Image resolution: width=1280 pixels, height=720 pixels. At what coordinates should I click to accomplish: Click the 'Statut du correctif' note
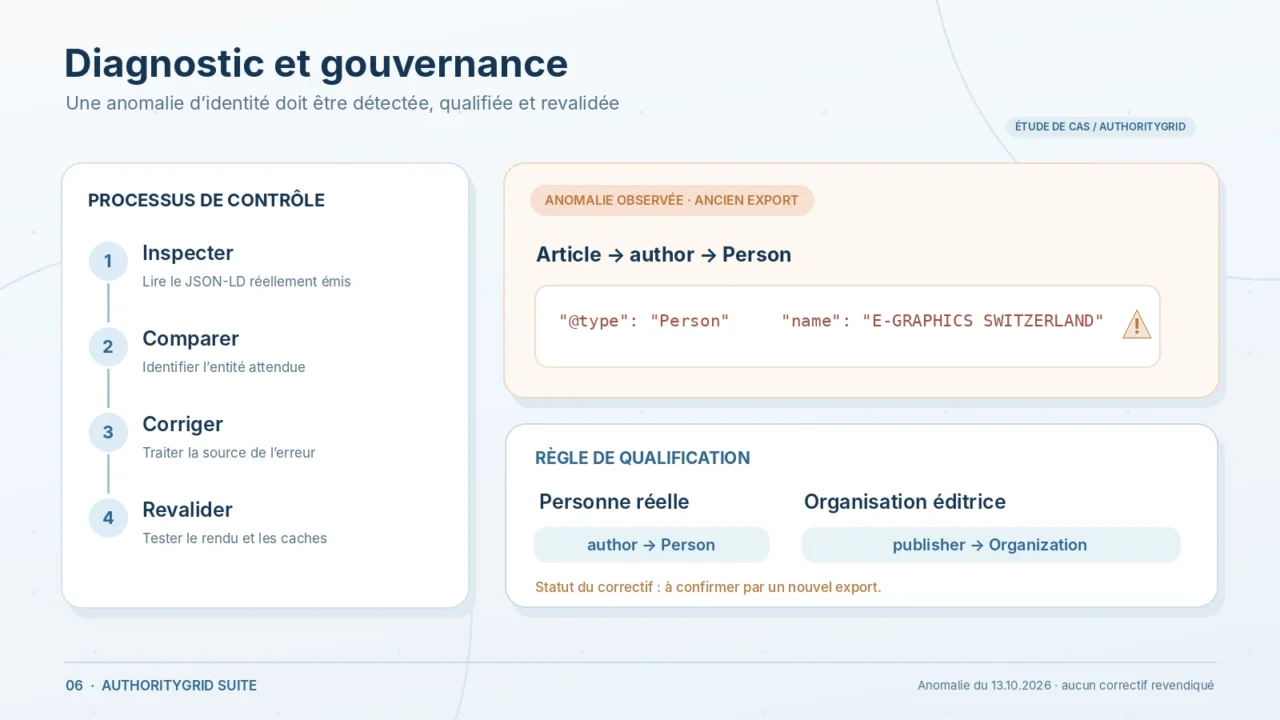(x=708, y=587)
